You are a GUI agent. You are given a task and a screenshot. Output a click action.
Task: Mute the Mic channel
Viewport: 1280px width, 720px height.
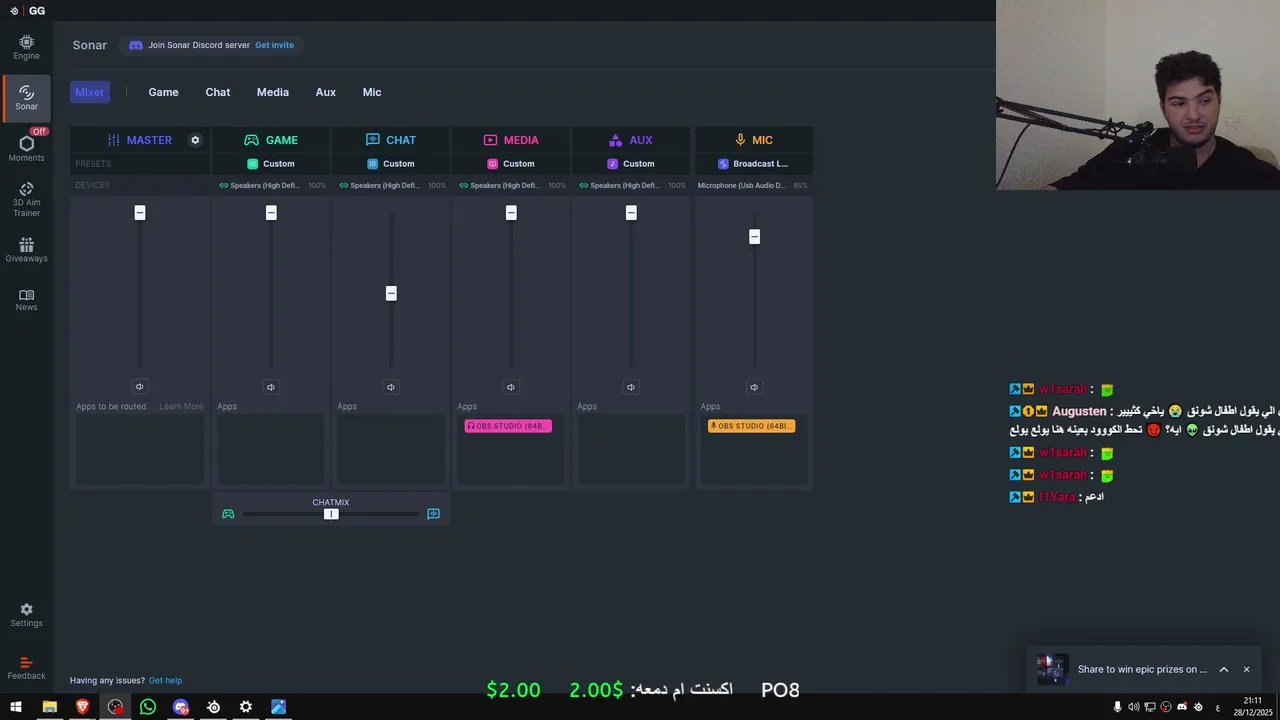coord(754,387)
